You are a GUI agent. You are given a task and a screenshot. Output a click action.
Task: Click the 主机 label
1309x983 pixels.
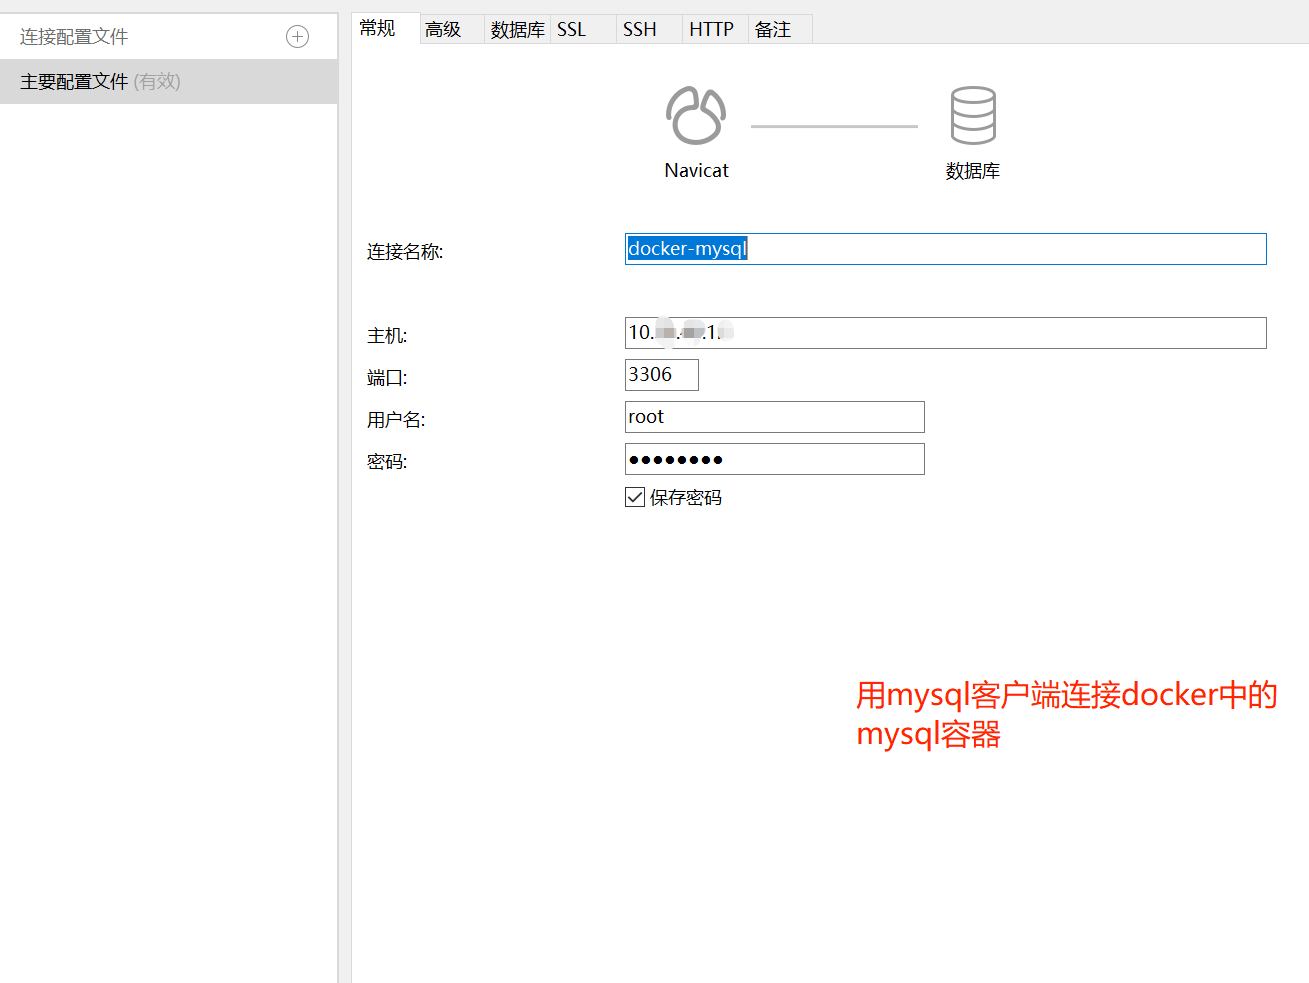pyautogui.click(x=387, y=336)
